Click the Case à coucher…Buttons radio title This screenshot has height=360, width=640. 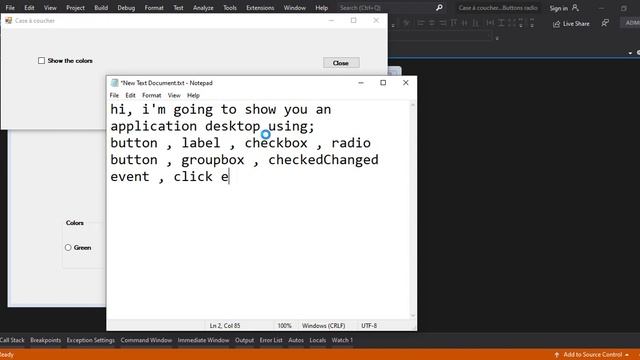[x=498, y=8]
